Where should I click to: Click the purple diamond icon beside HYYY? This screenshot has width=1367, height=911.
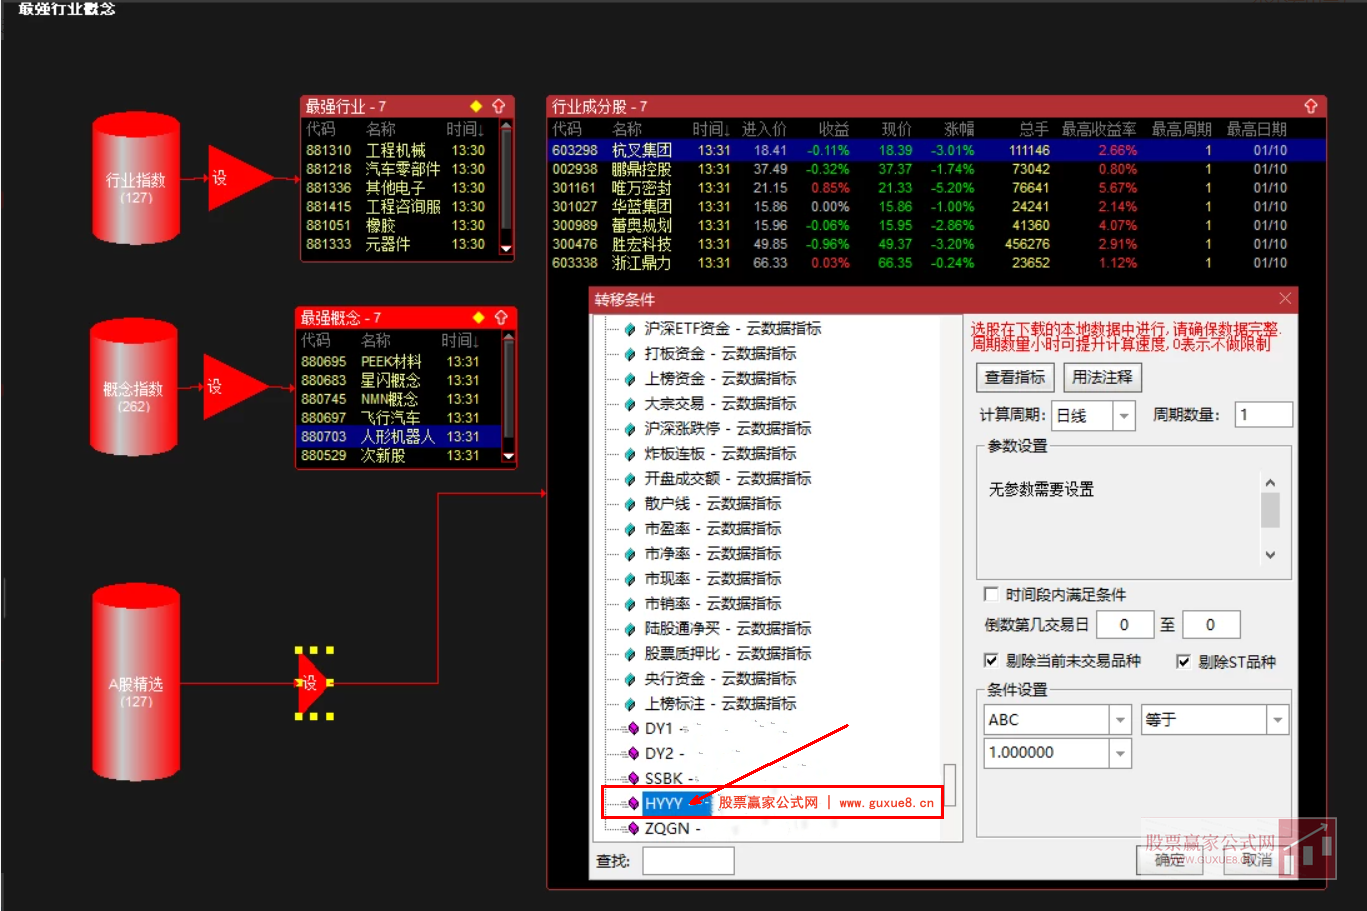click(632, 802)
